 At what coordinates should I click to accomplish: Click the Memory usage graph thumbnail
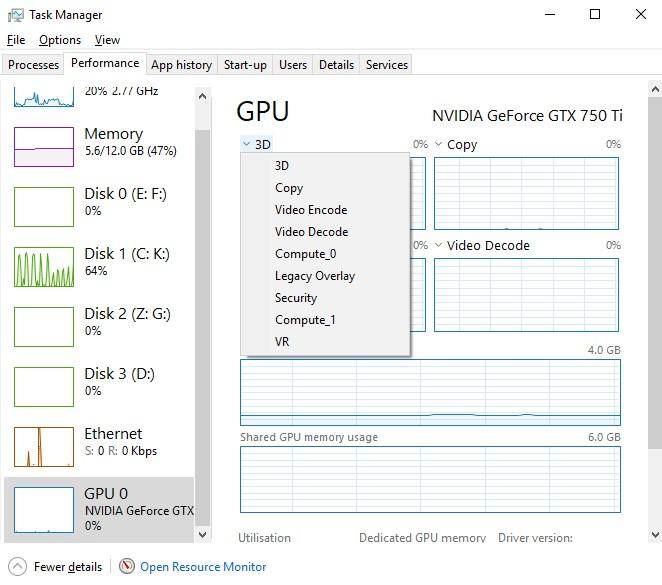pos(44,146)
